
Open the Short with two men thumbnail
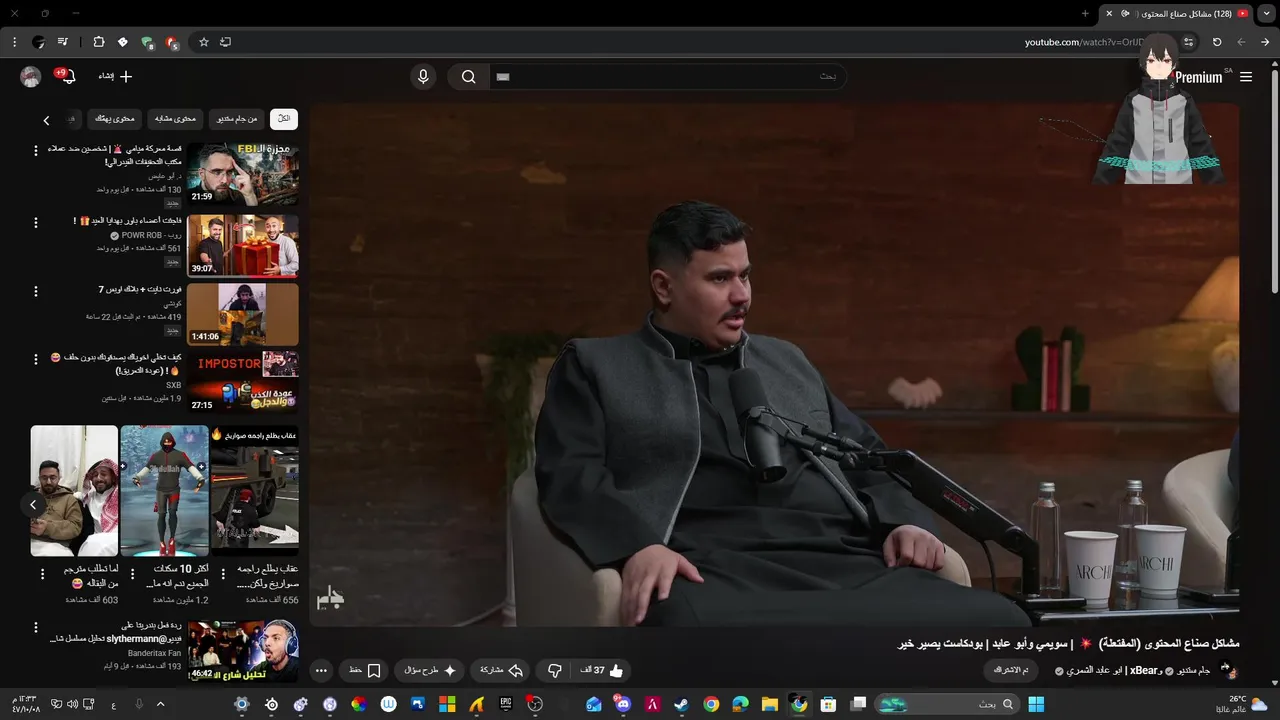pyautogui.click(x=74, y=490)
